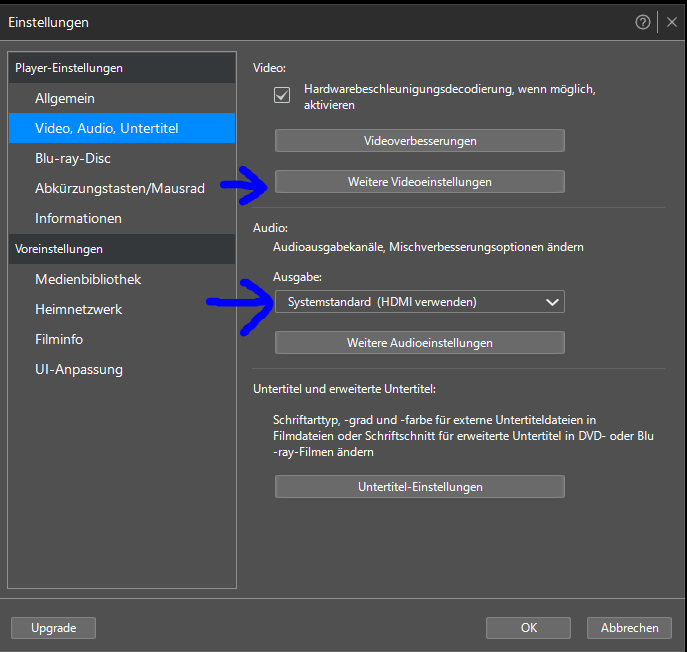The height and width of the screenshot is (652, 687).
Task: Click Voreinstellungen section header
Action: coord(122,249)
